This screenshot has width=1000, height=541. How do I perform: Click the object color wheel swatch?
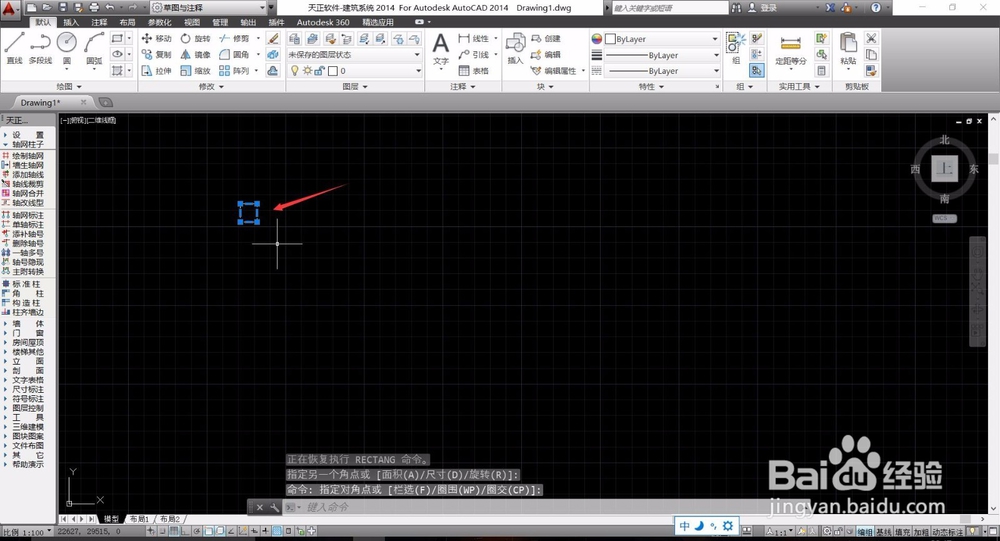[596, 39]
